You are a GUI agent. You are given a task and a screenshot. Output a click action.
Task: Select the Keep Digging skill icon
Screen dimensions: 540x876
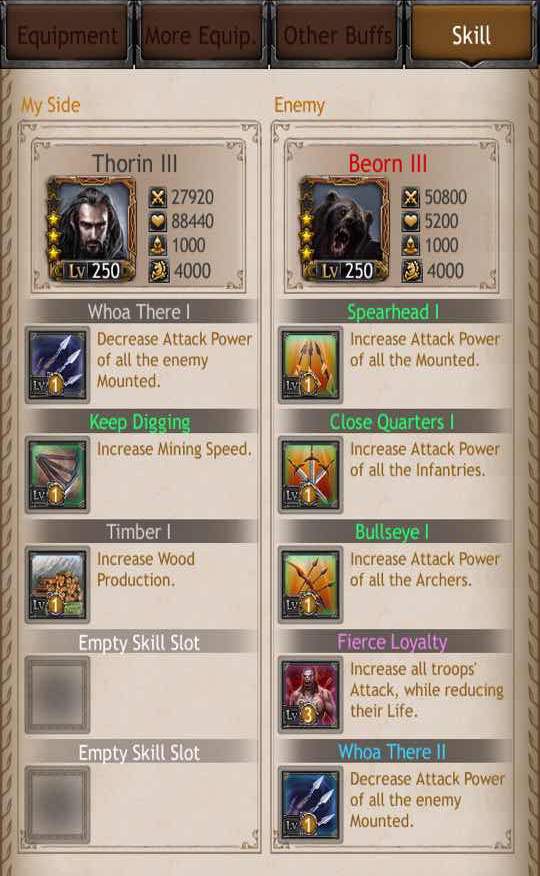(58, 475)
